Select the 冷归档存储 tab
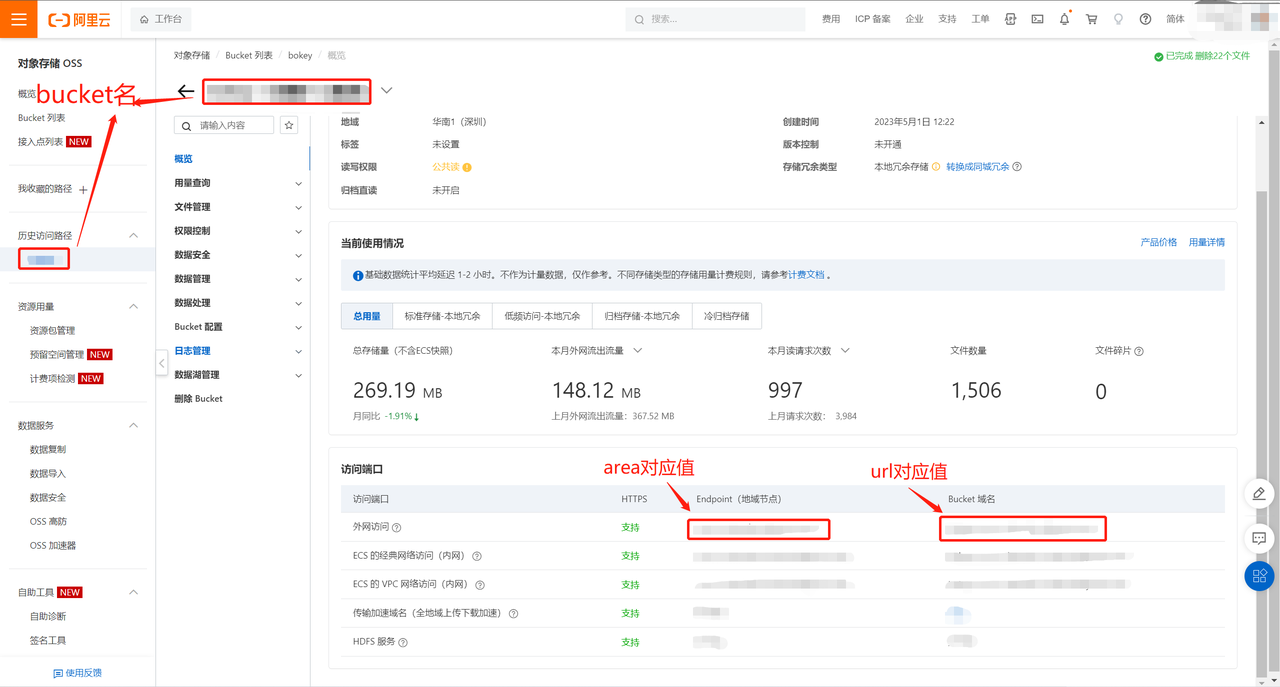 click(726, 316)
